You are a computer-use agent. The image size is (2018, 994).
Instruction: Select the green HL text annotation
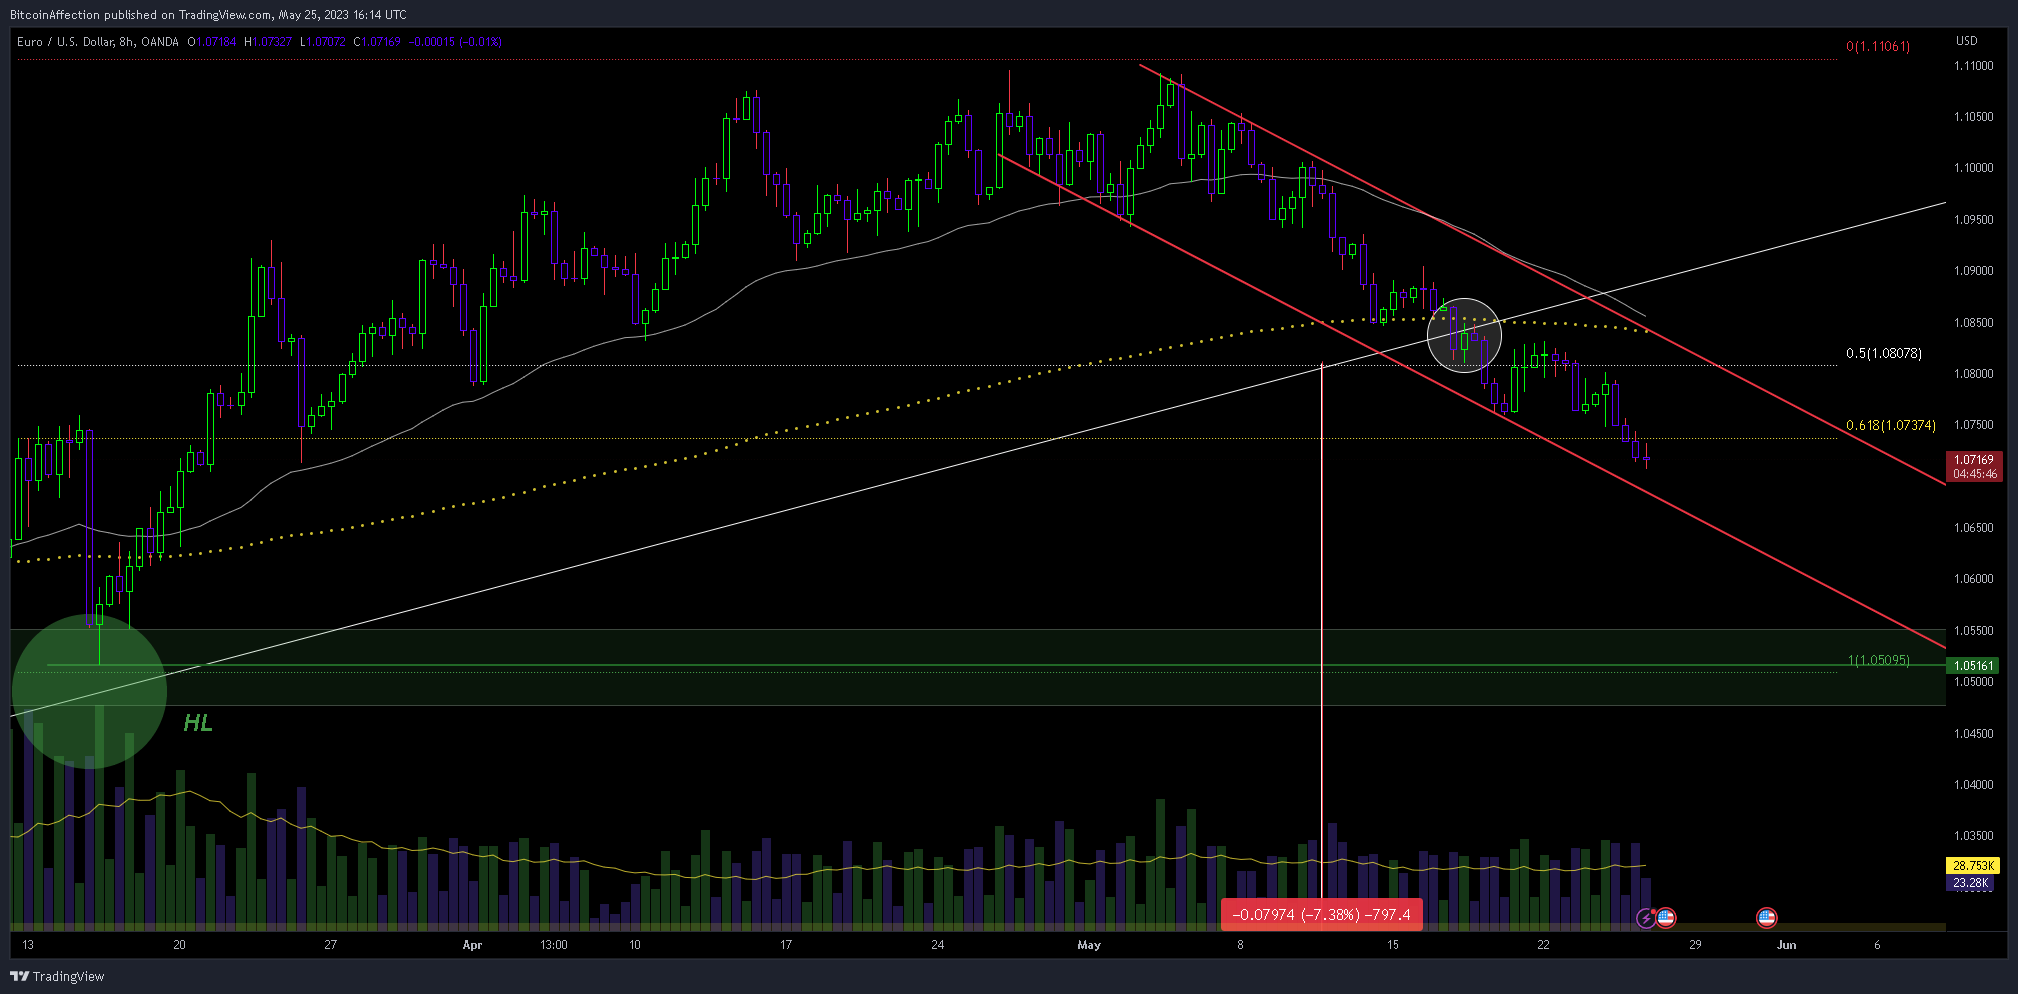pos(198,723)
